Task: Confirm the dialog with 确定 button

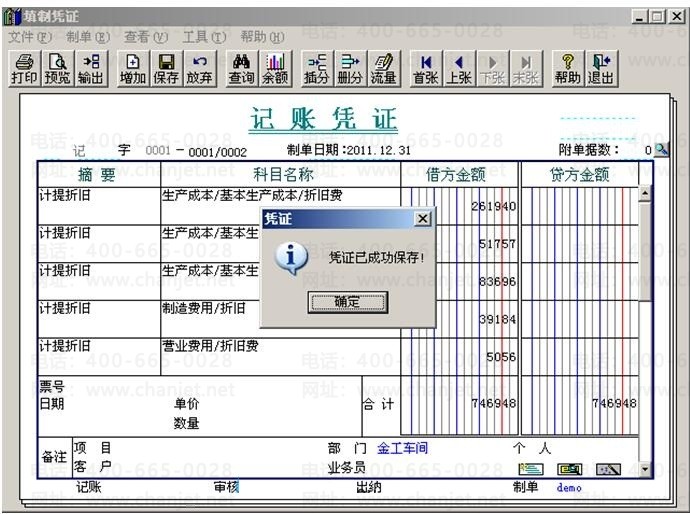Action: coord(348,302)
